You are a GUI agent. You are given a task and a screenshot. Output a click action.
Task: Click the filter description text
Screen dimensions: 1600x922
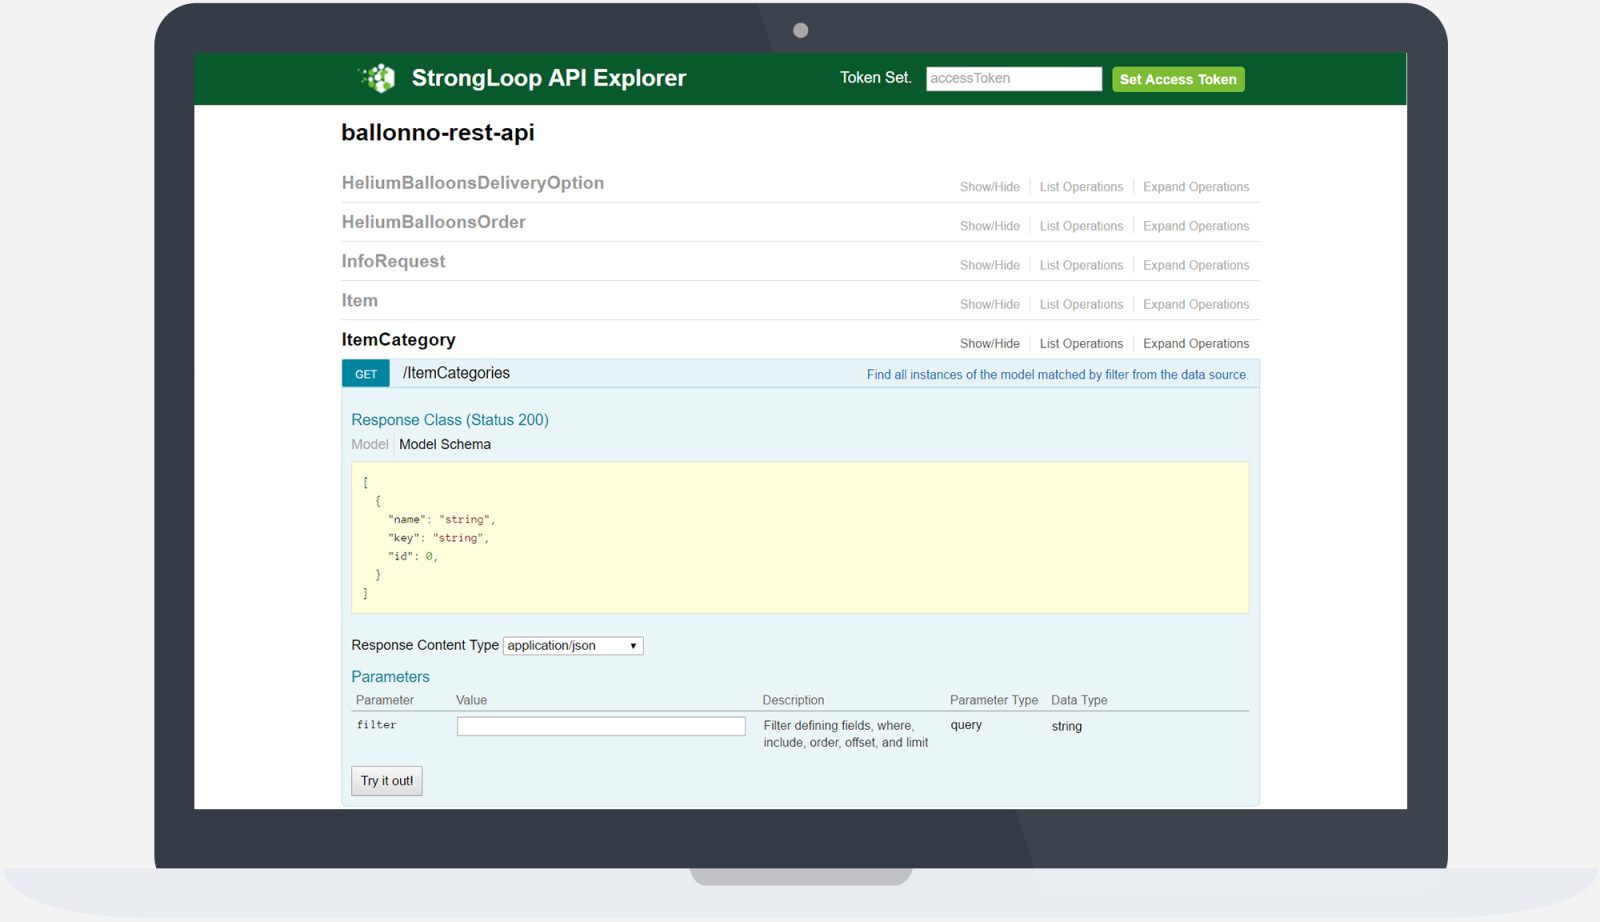[846, 734]
